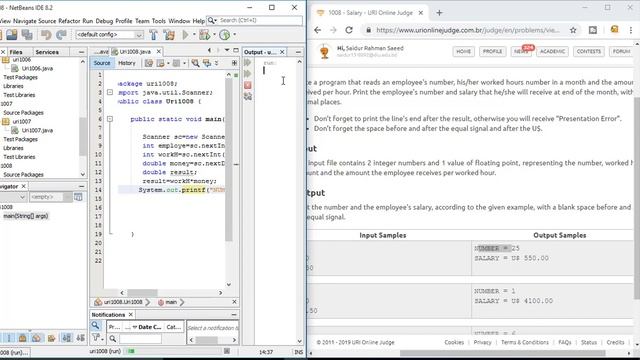Click the Notifications search text field
Screen dimensions: 640x360
click(140, 338)
